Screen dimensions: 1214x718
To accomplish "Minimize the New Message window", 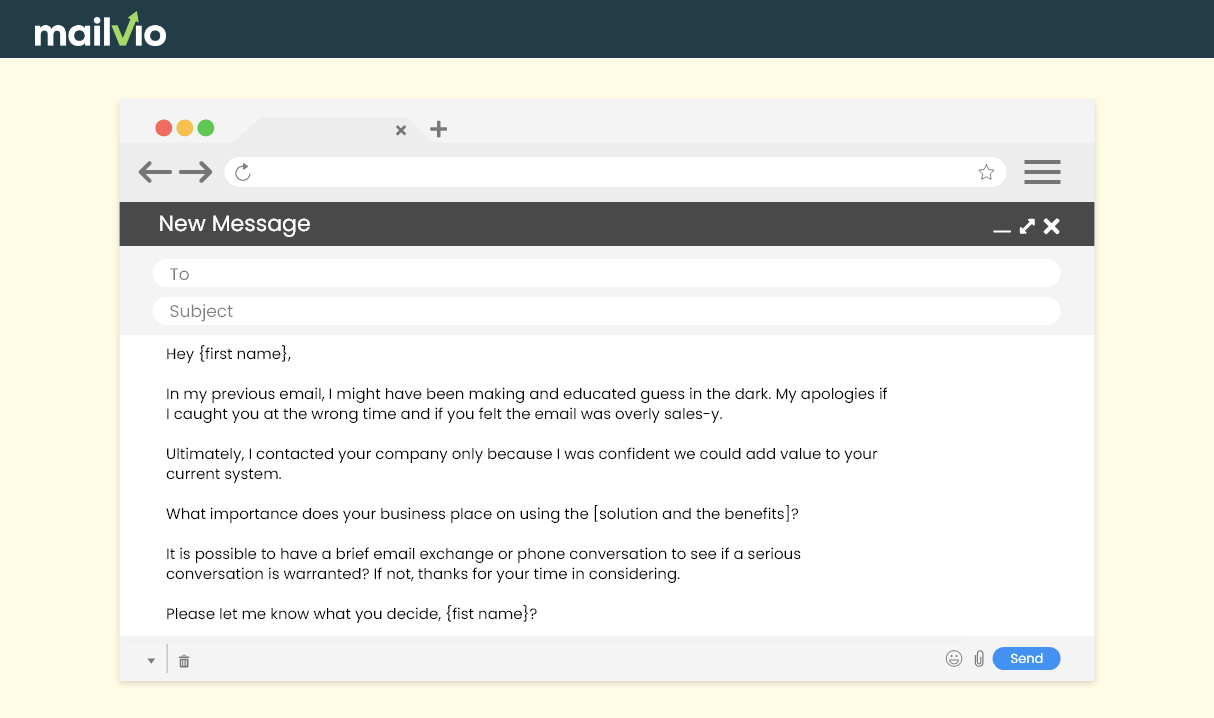I will [1002, 229].
